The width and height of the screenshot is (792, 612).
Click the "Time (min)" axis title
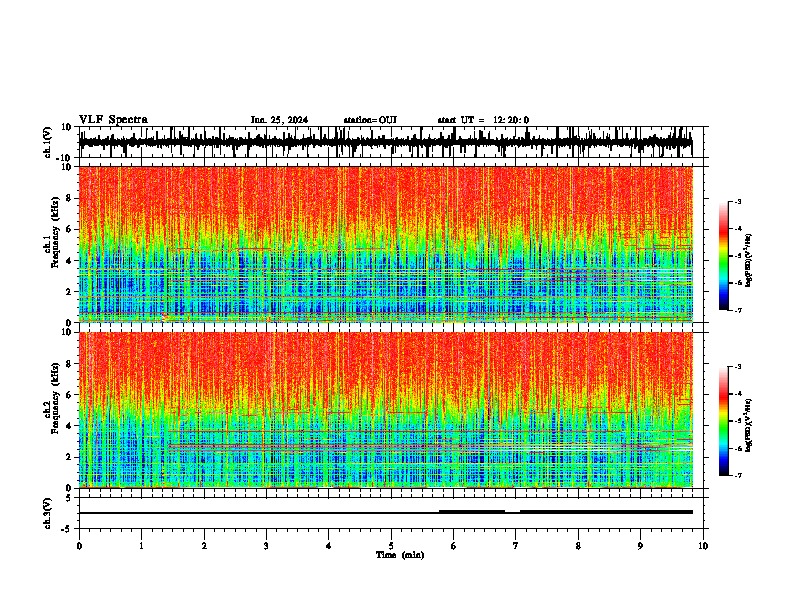coord(400,555)
